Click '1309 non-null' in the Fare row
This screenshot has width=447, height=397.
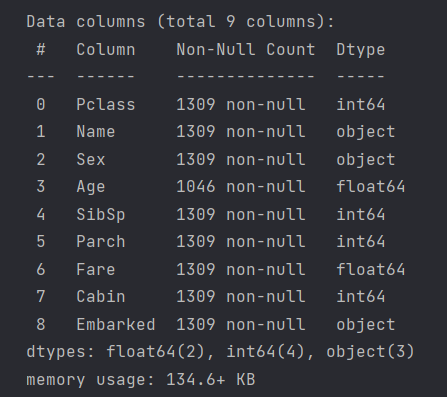pos(241,269)
